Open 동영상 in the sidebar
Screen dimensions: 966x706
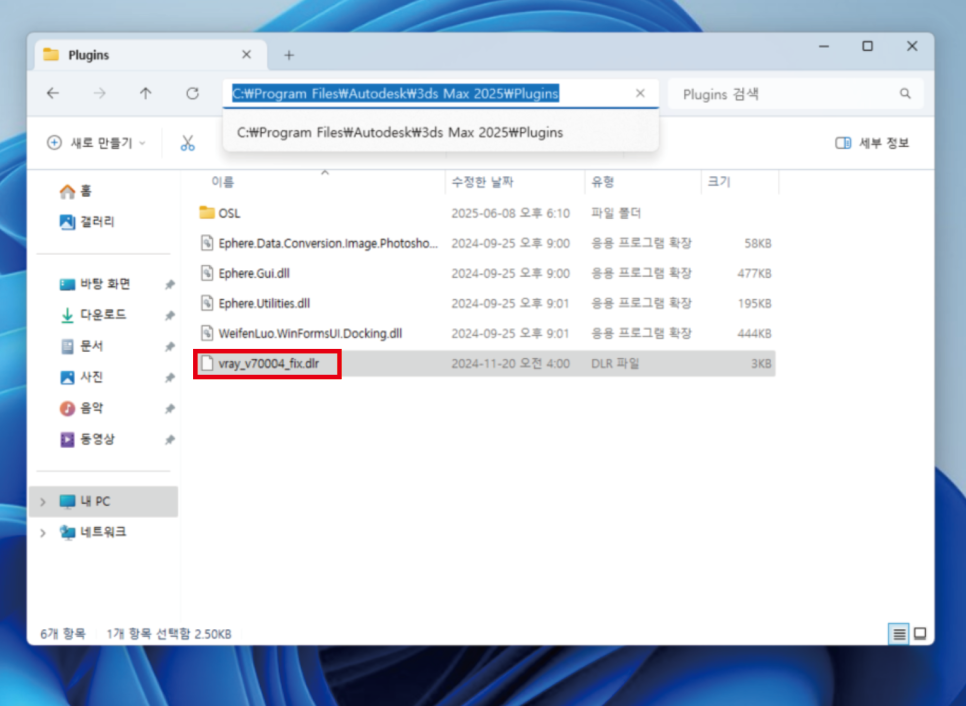87,439
